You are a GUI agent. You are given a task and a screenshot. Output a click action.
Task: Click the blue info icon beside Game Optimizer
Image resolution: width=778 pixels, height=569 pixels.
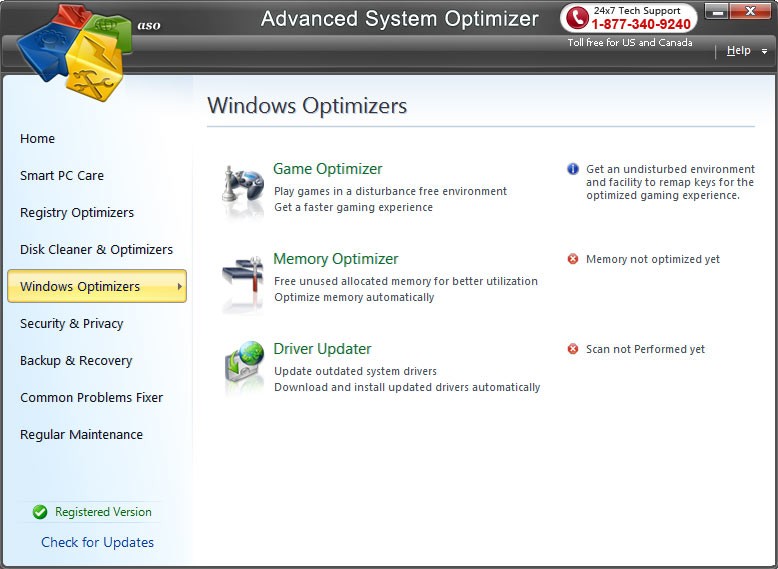[x=573, y=169]
